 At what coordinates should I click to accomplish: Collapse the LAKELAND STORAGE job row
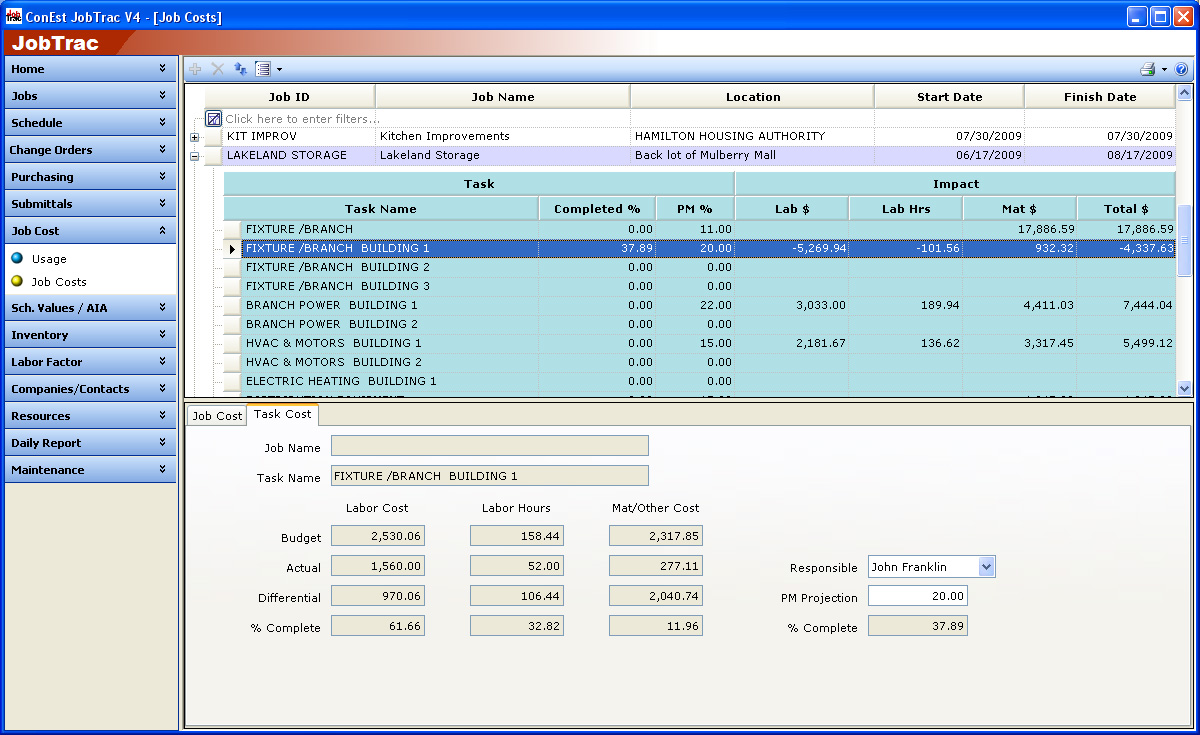coord(195,156)
